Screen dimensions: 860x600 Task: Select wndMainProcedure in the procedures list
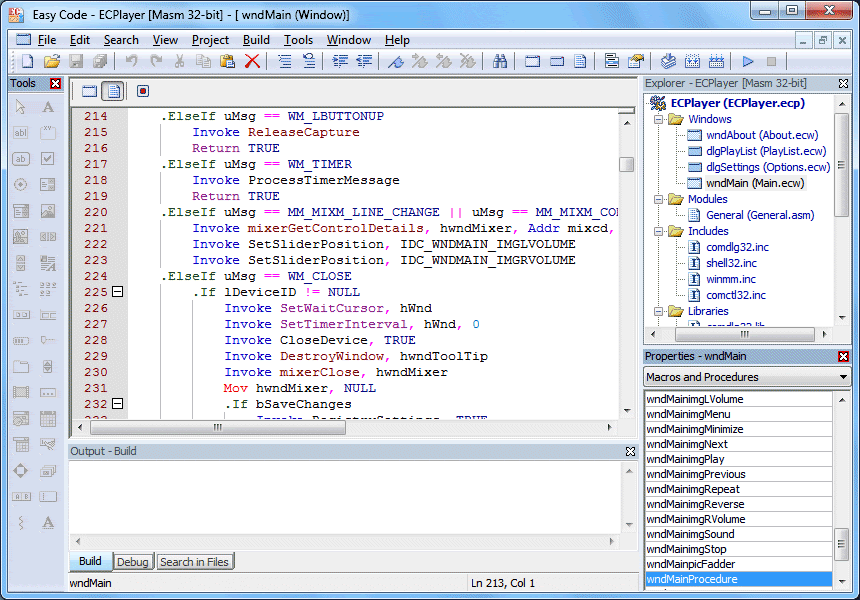[738, 579]
